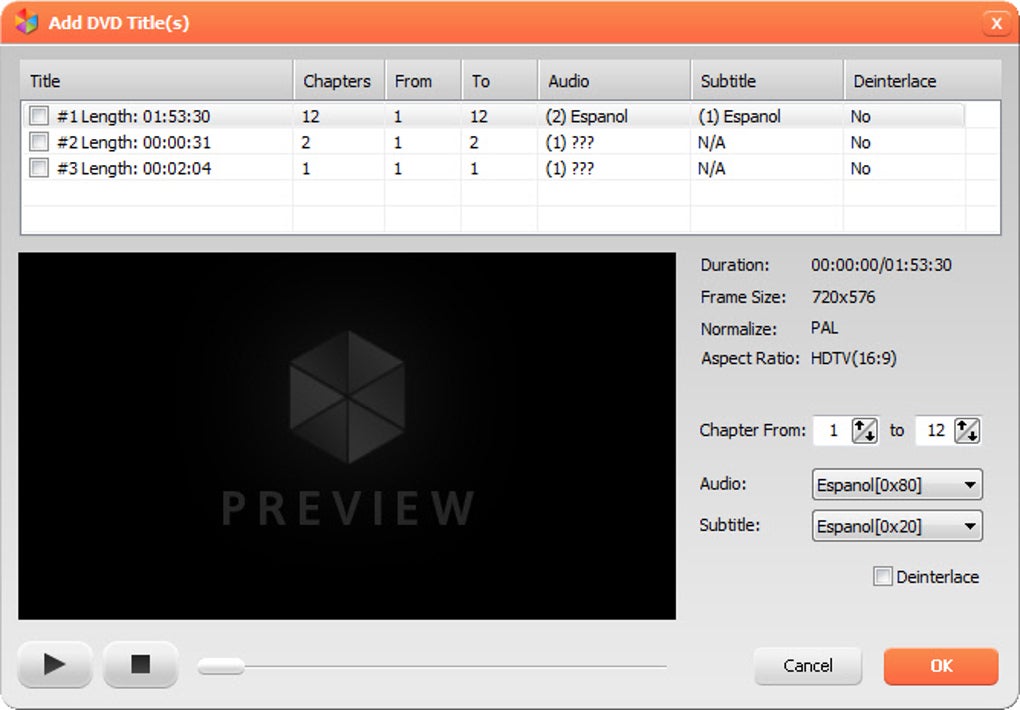
Task: Click in the Chapter From value field
Action: coord(833,431)
